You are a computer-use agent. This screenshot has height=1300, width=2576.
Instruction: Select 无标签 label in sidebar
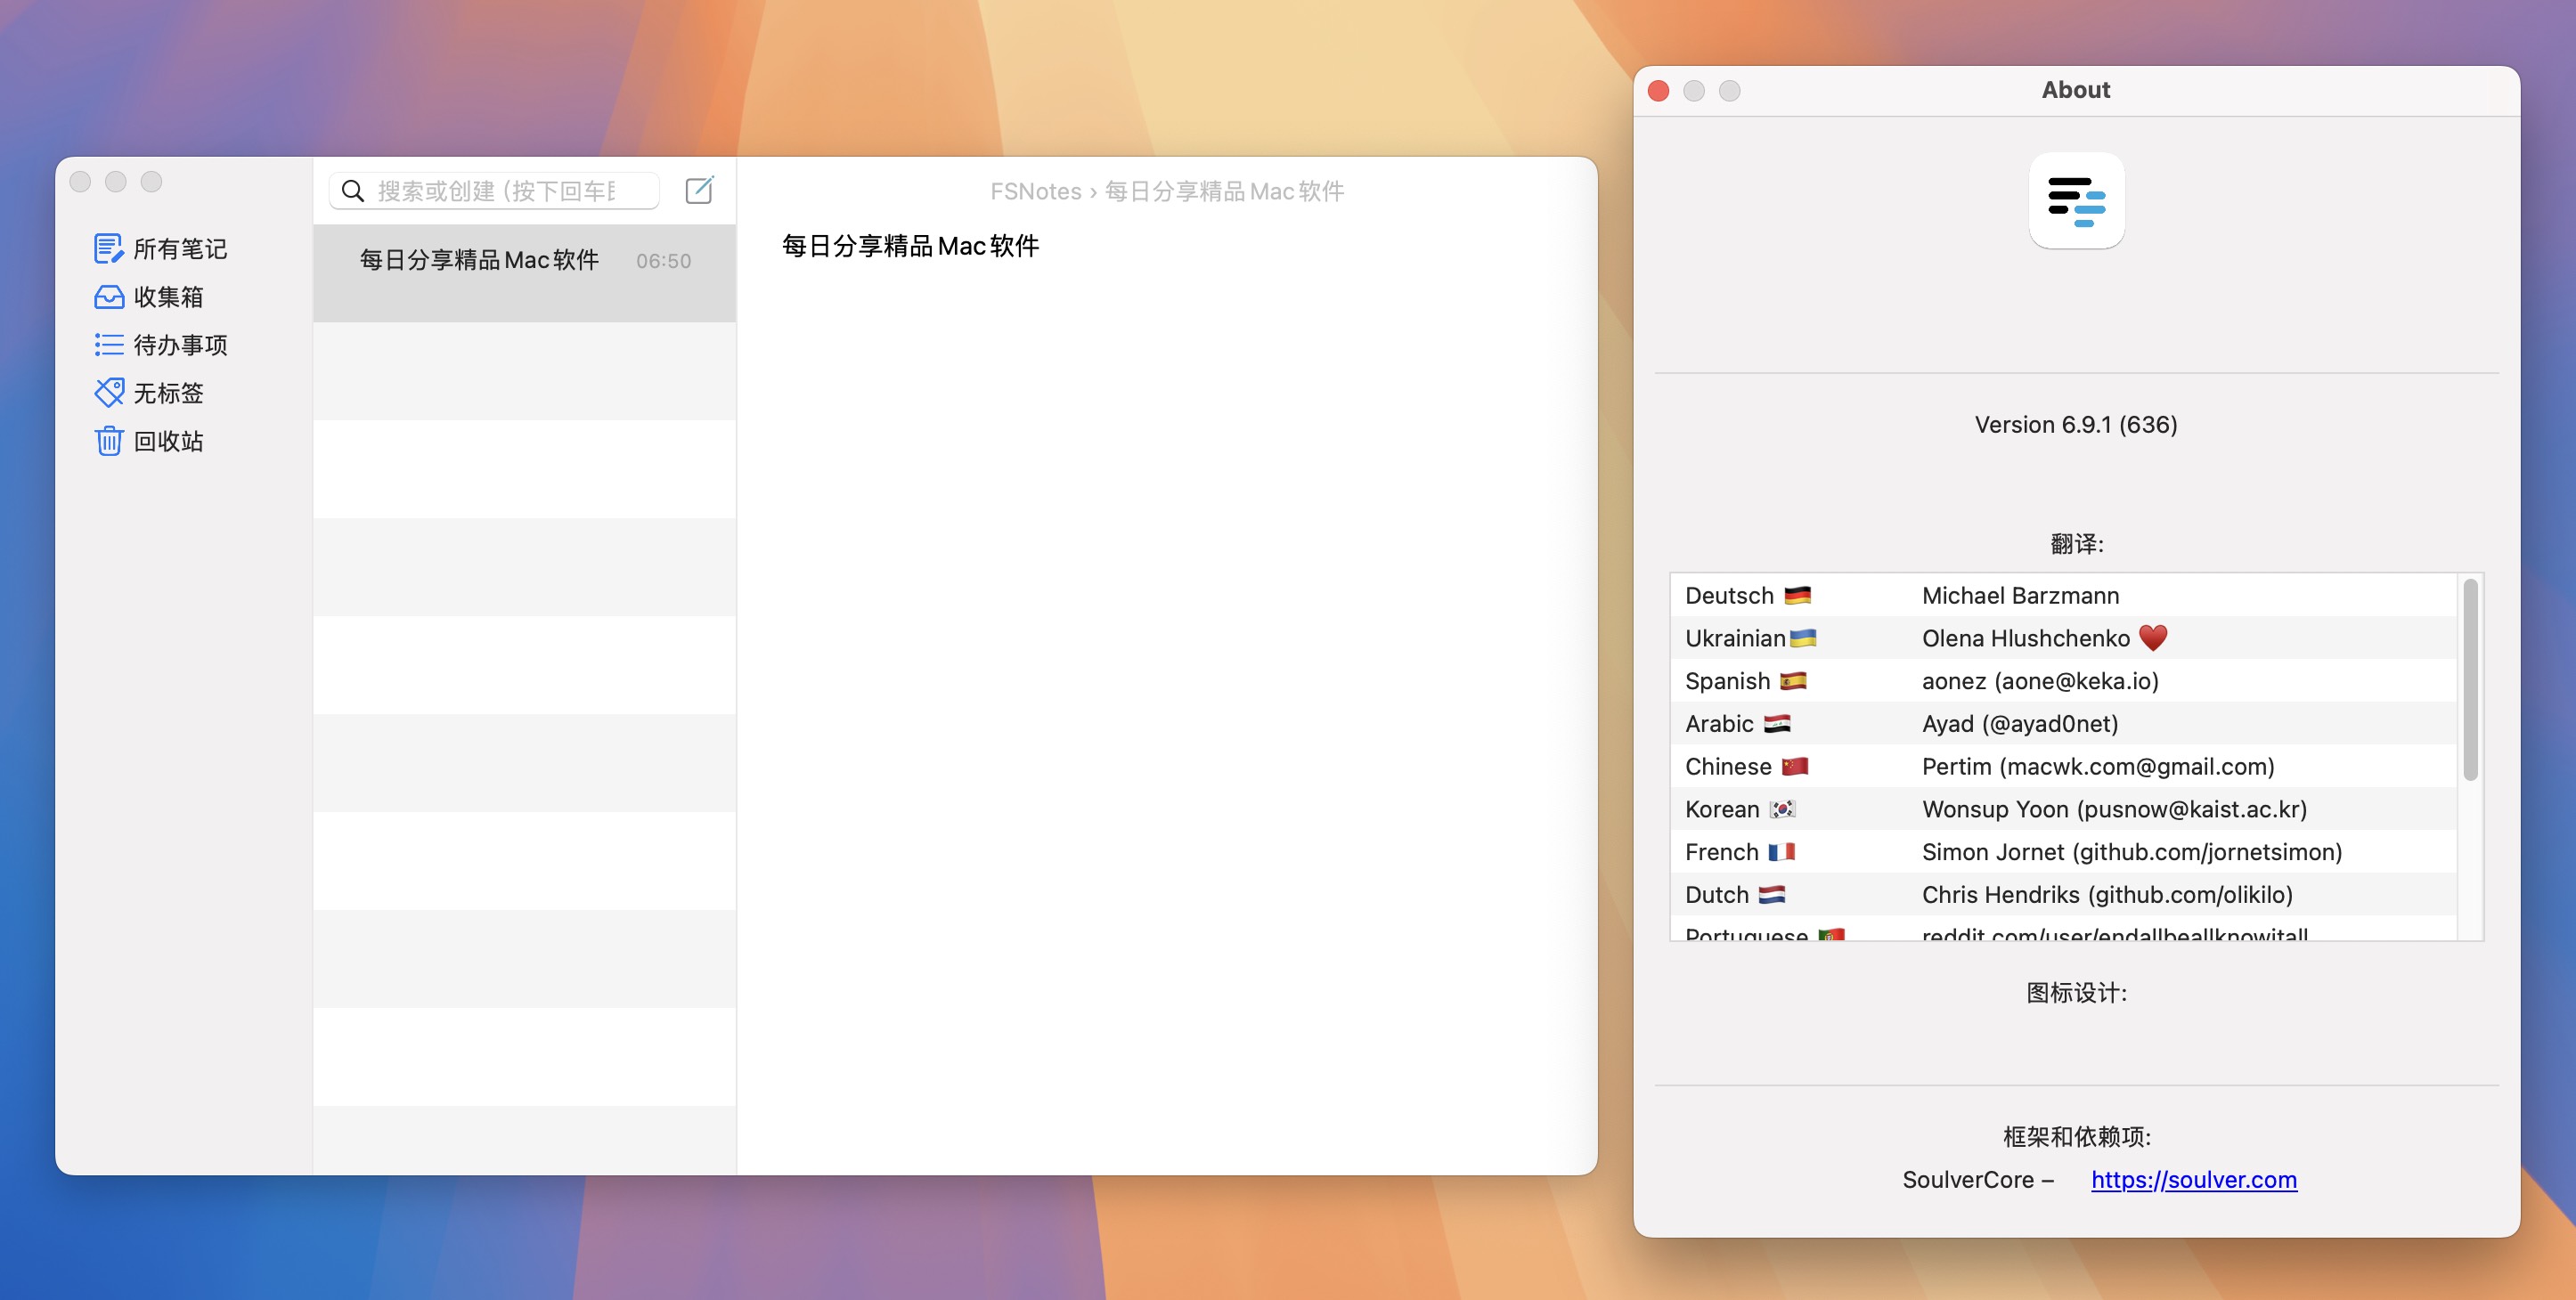[168, 393]
